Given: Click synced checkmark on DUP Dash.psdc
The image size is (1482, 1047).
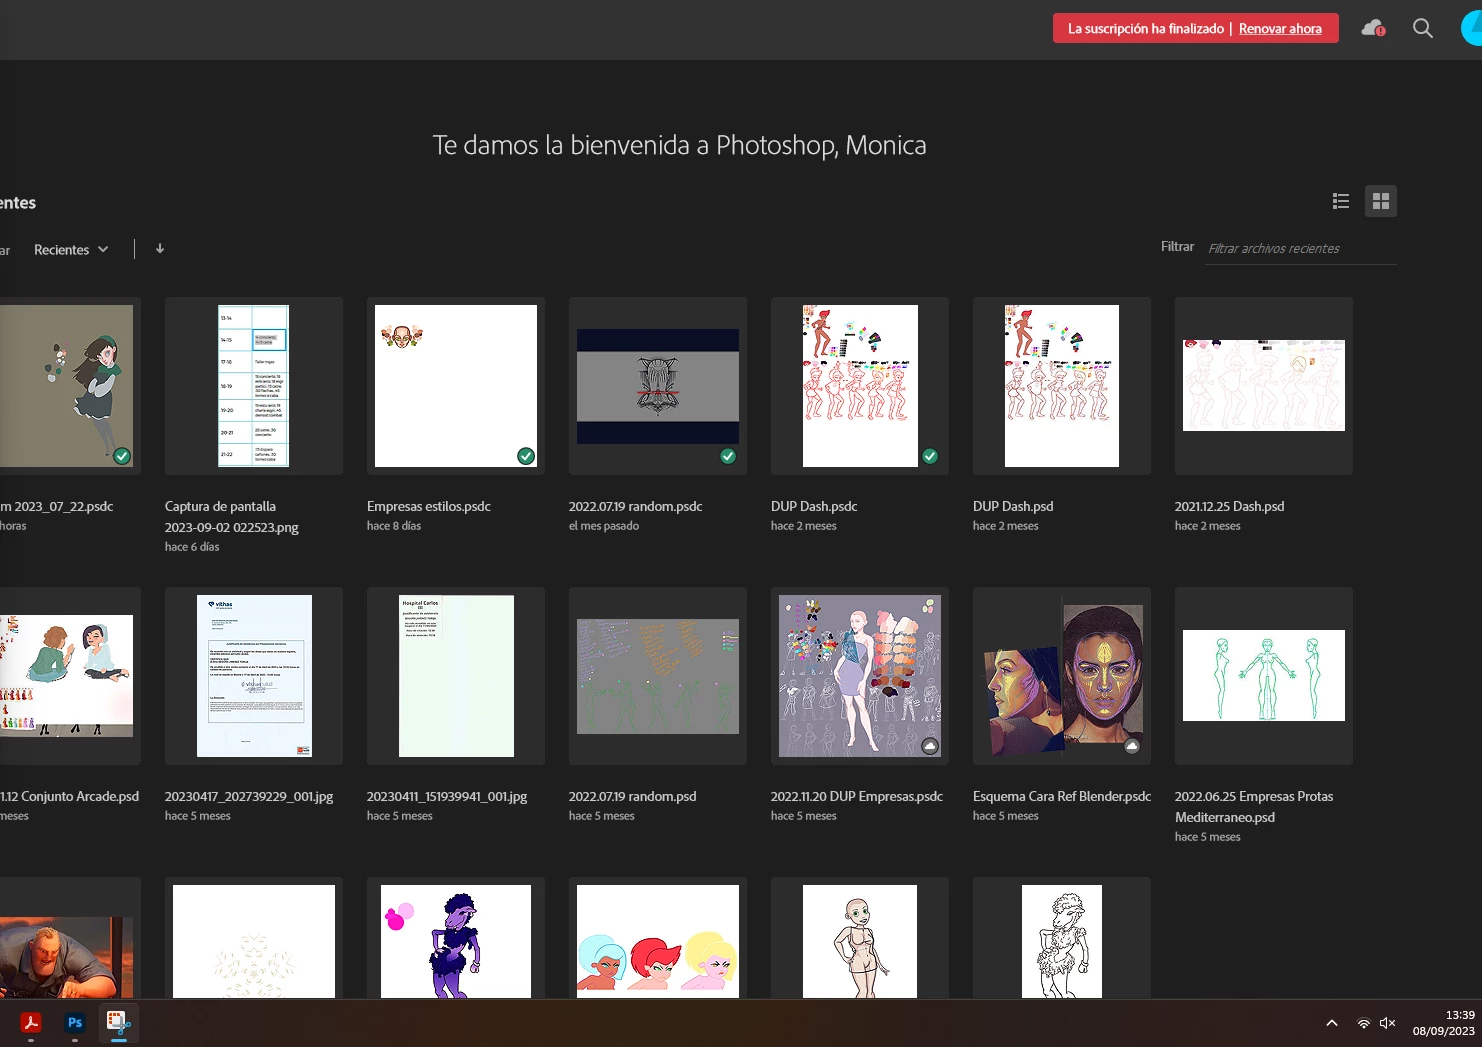Looking at the screenshot, I should 930,456.
